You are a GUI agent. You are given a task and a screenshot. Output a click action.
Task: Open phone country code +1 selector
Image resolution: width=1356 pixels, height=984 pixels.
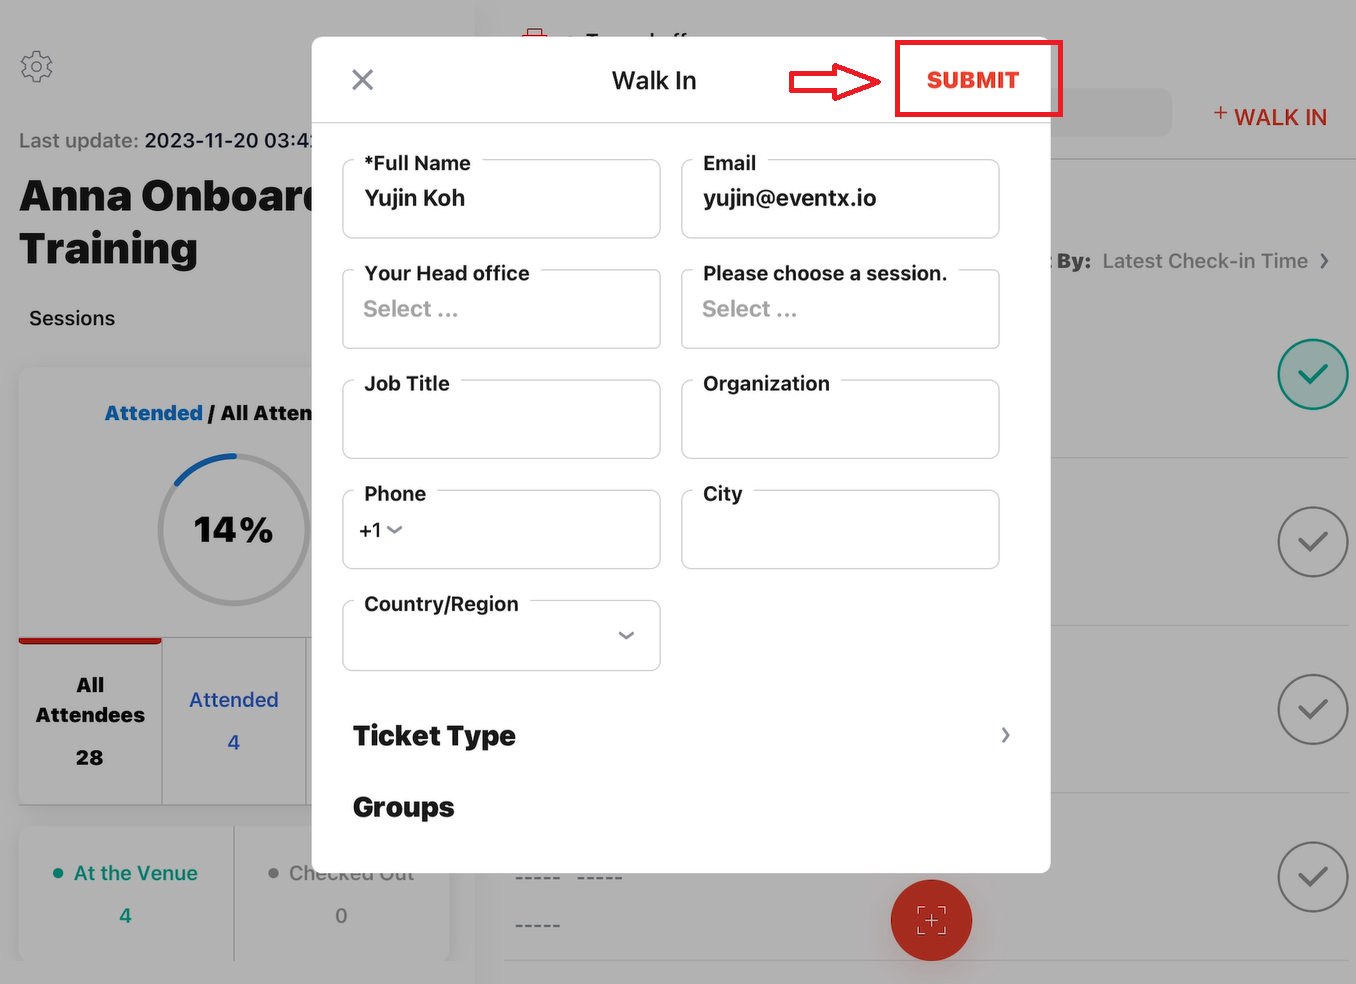click(381, 530)
